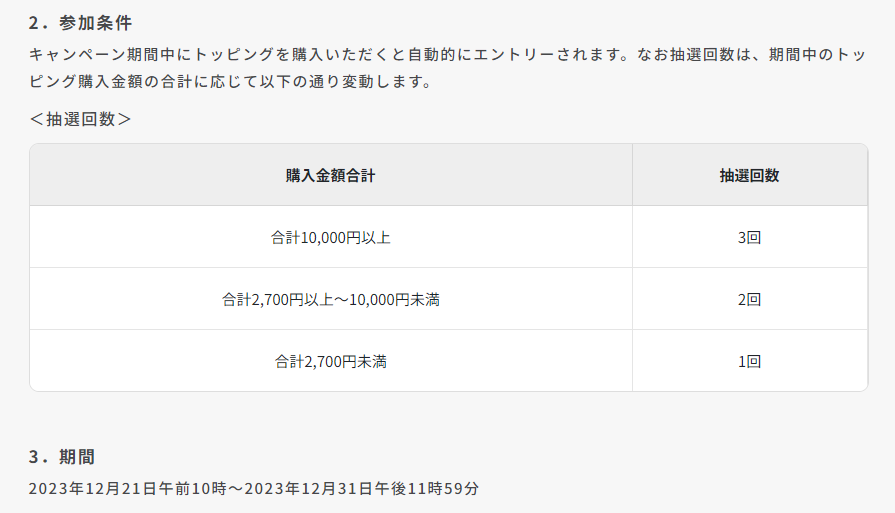Click the campaign period date text
The width and height of the screenshot is (895, 513).
coord(254,488)
